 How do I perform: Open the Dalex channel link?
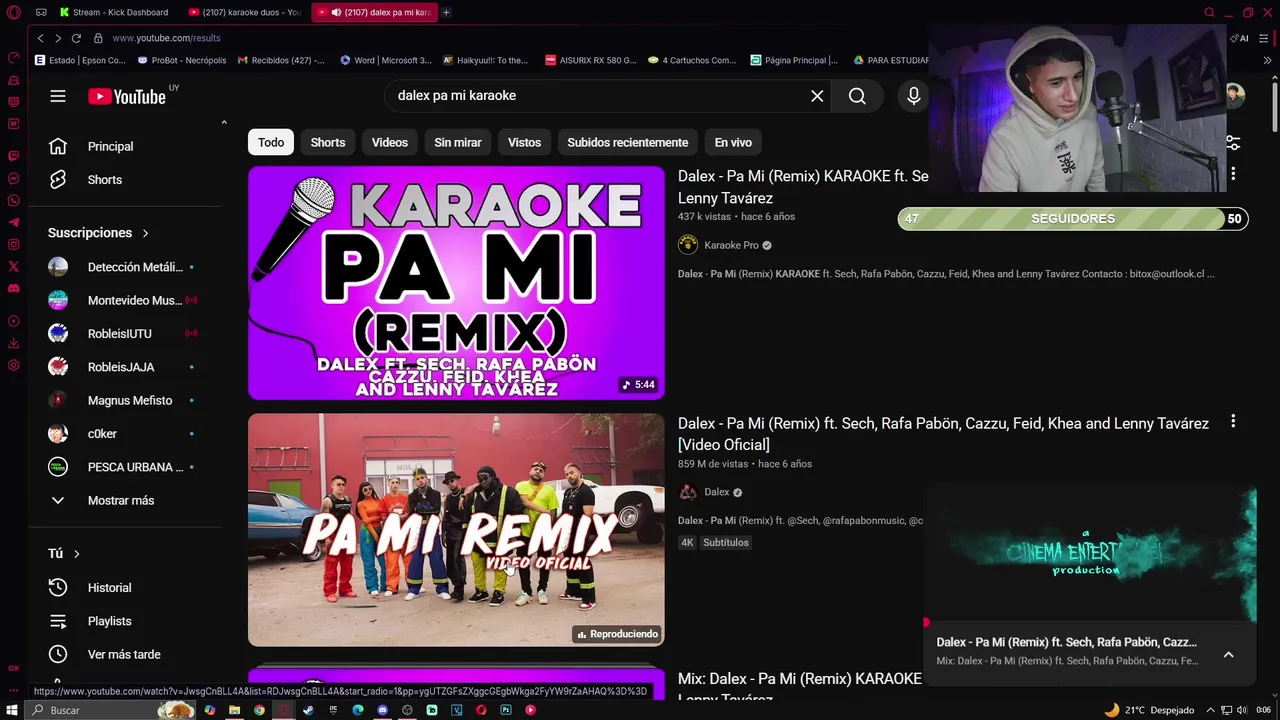coord(717,492)
